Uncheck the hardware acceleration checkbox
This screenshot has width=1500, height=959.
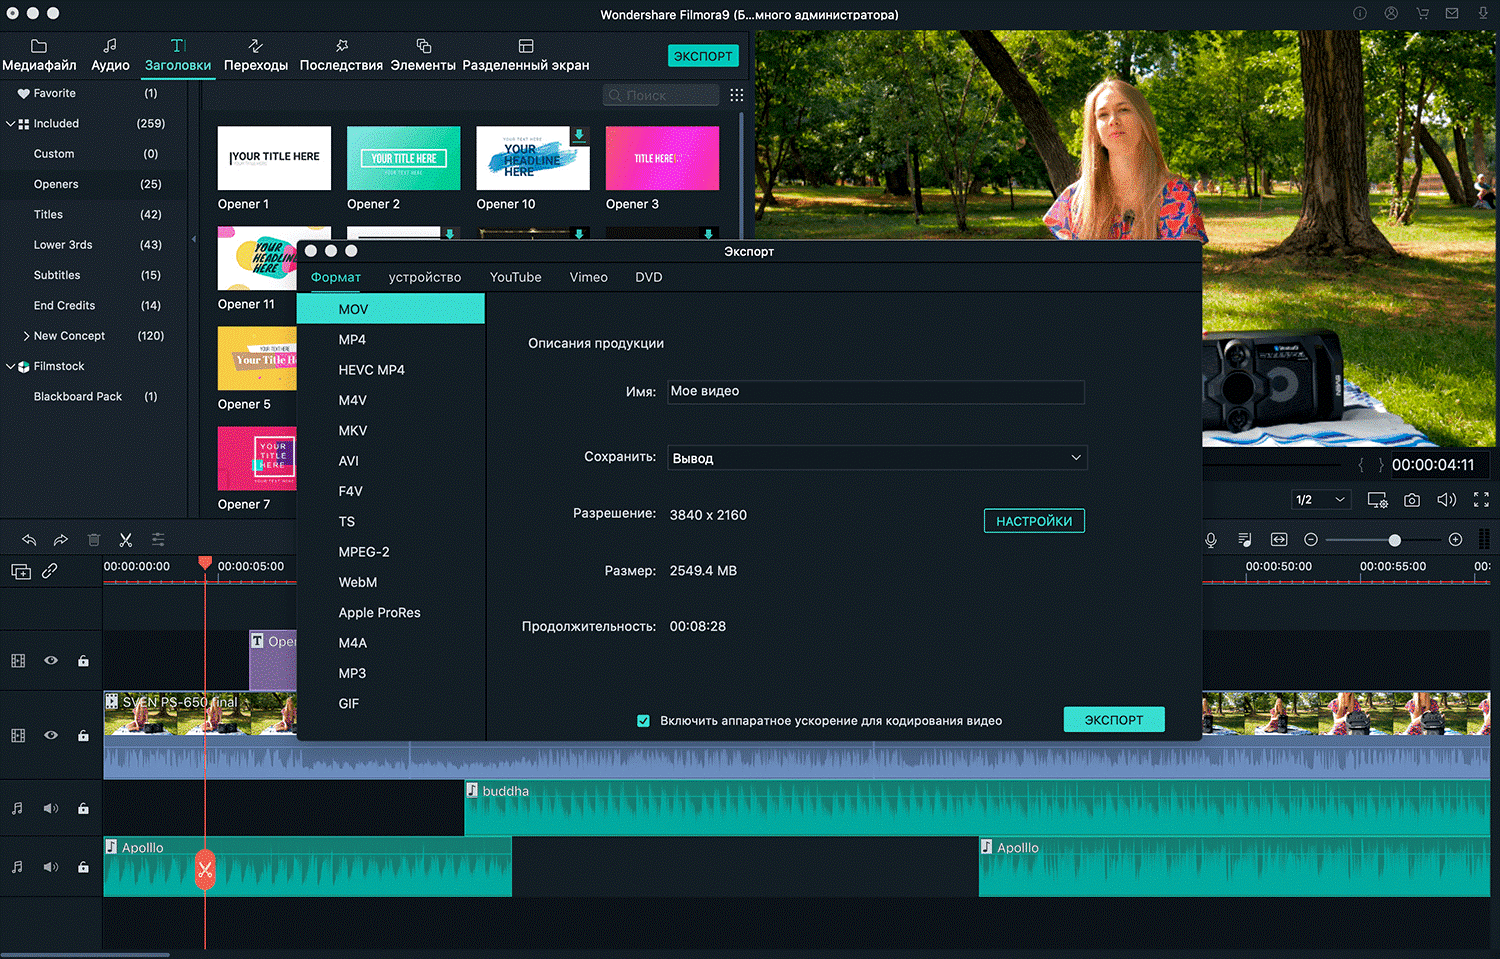click(643, 721)
